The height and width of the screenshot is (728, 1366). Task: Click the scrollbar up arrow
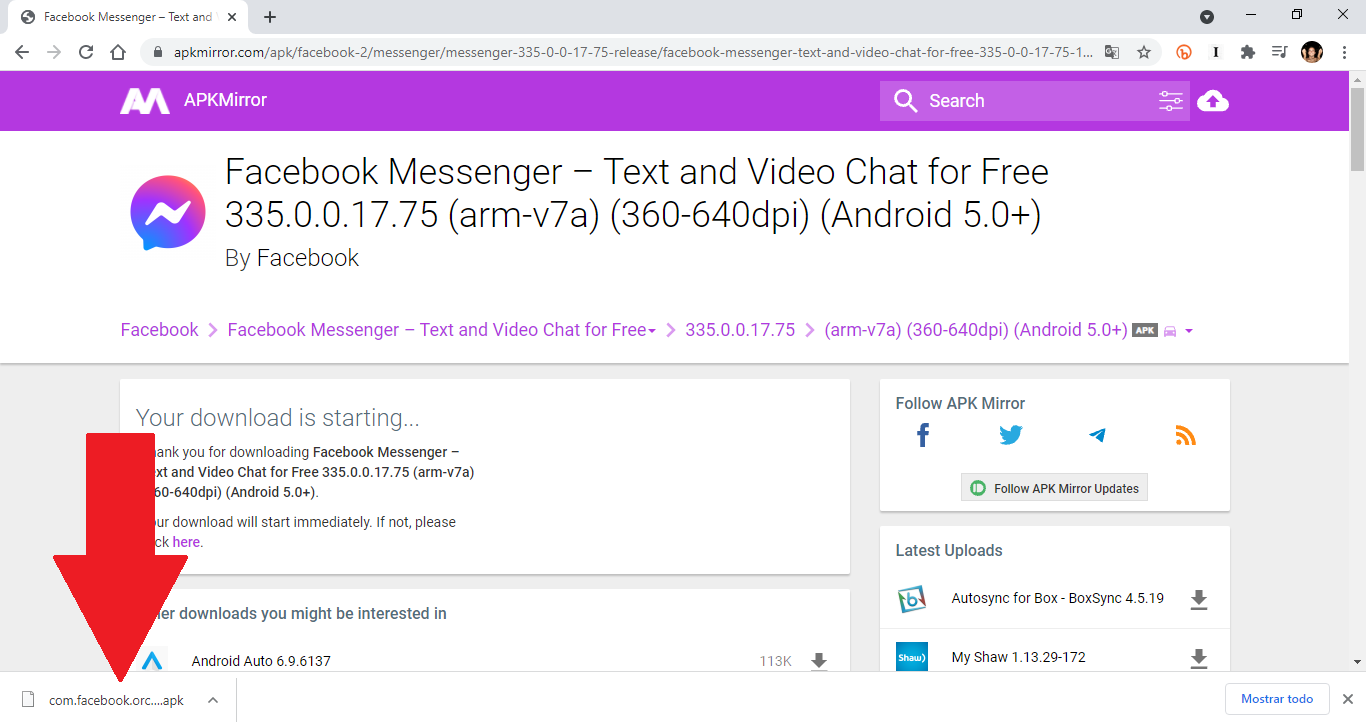click(x=1357, y=79)
